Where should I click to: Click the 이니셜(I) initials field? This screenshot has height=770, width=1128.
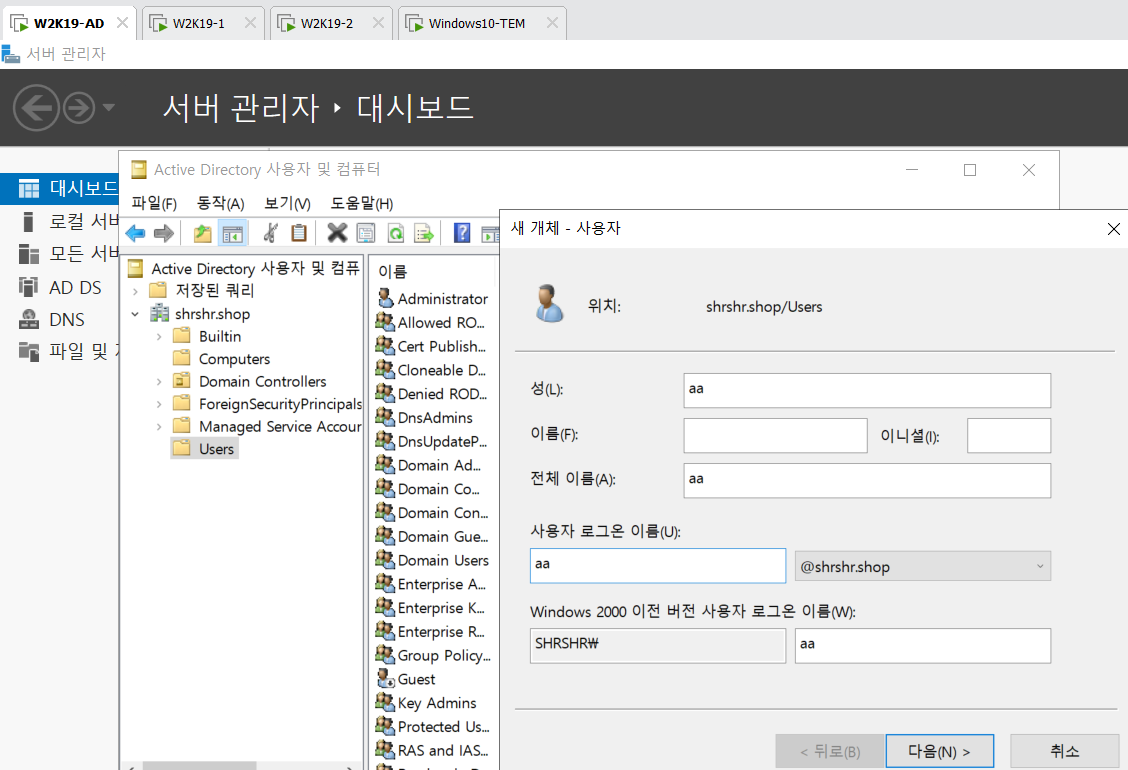1009,435
